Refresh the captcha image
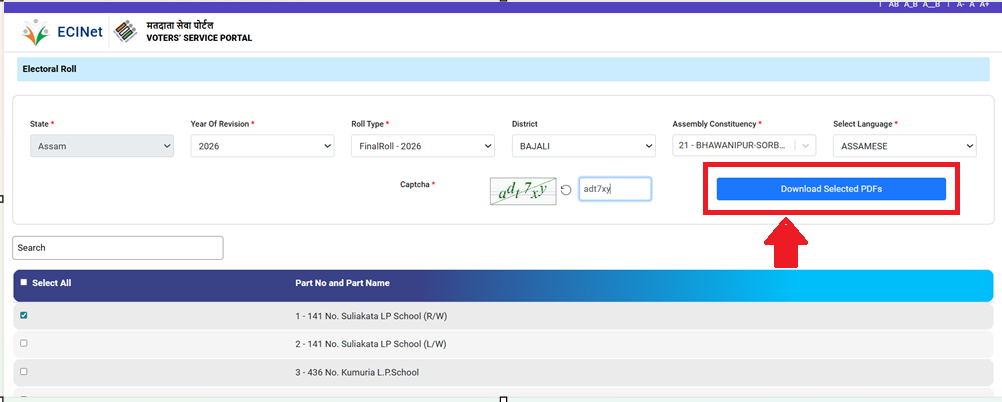The height and width of the screenshot is (402, 1002). (566, 189)
